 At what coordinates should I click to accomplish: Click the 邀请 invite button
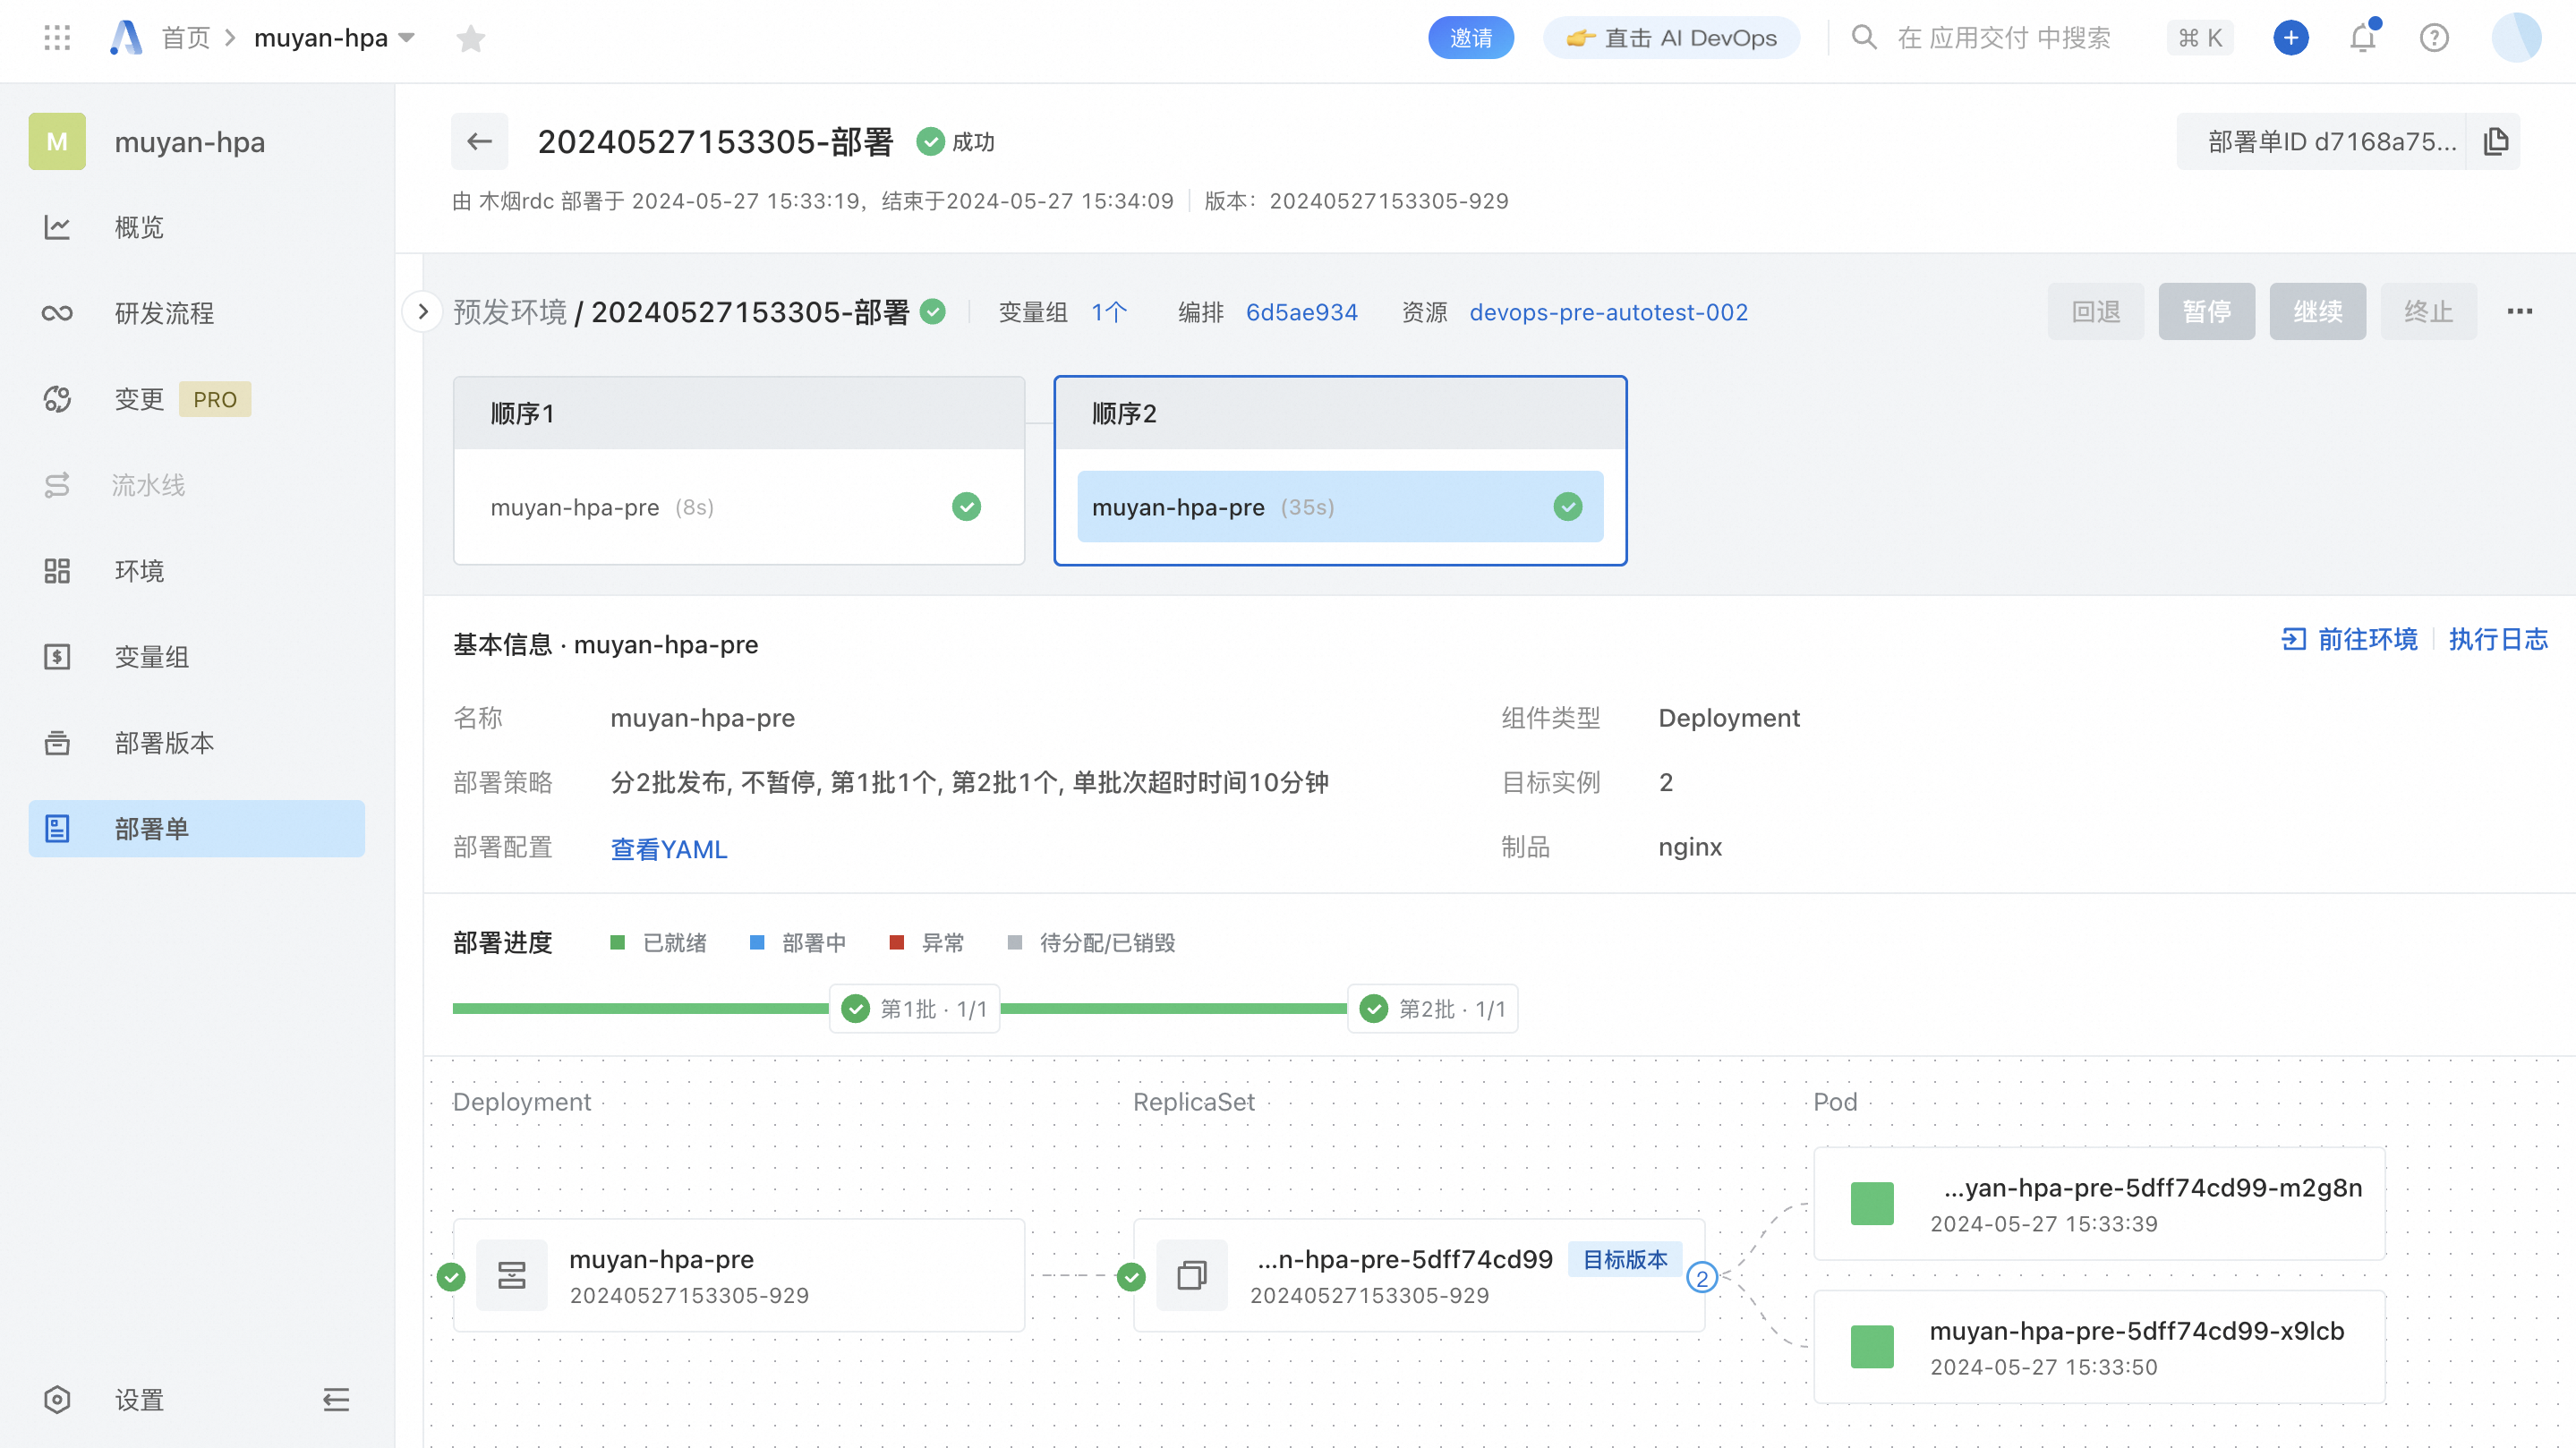(x=1470, y=38)
